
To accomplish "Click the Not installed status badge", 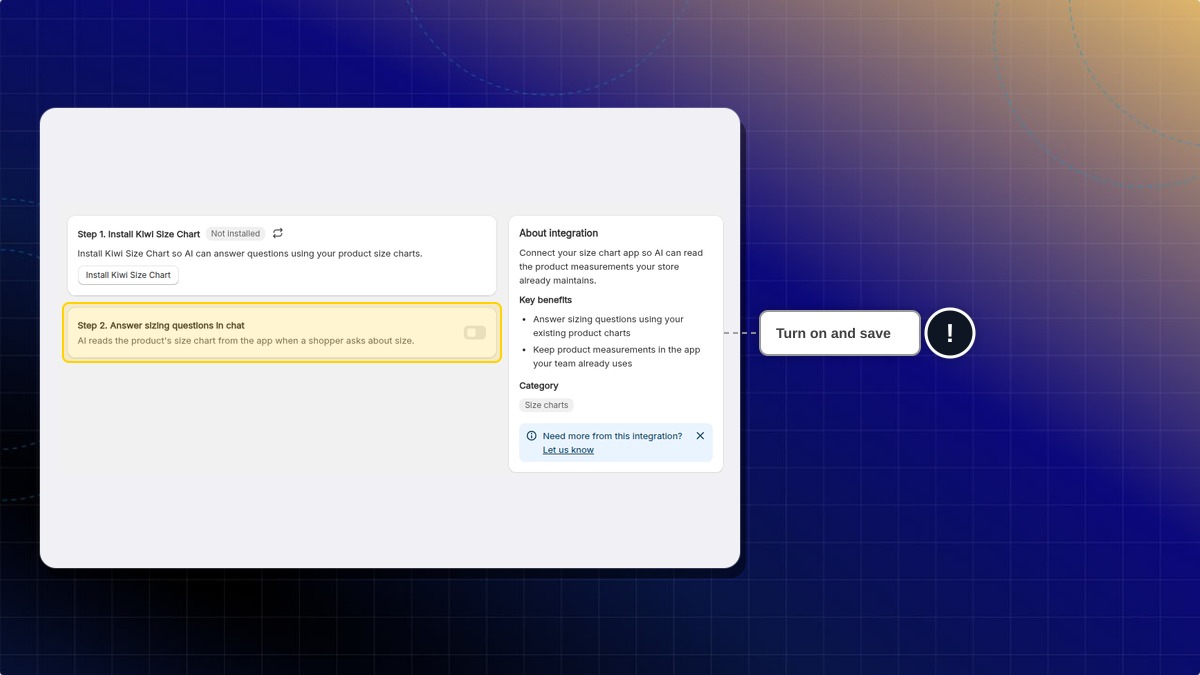I will point(235,234).
